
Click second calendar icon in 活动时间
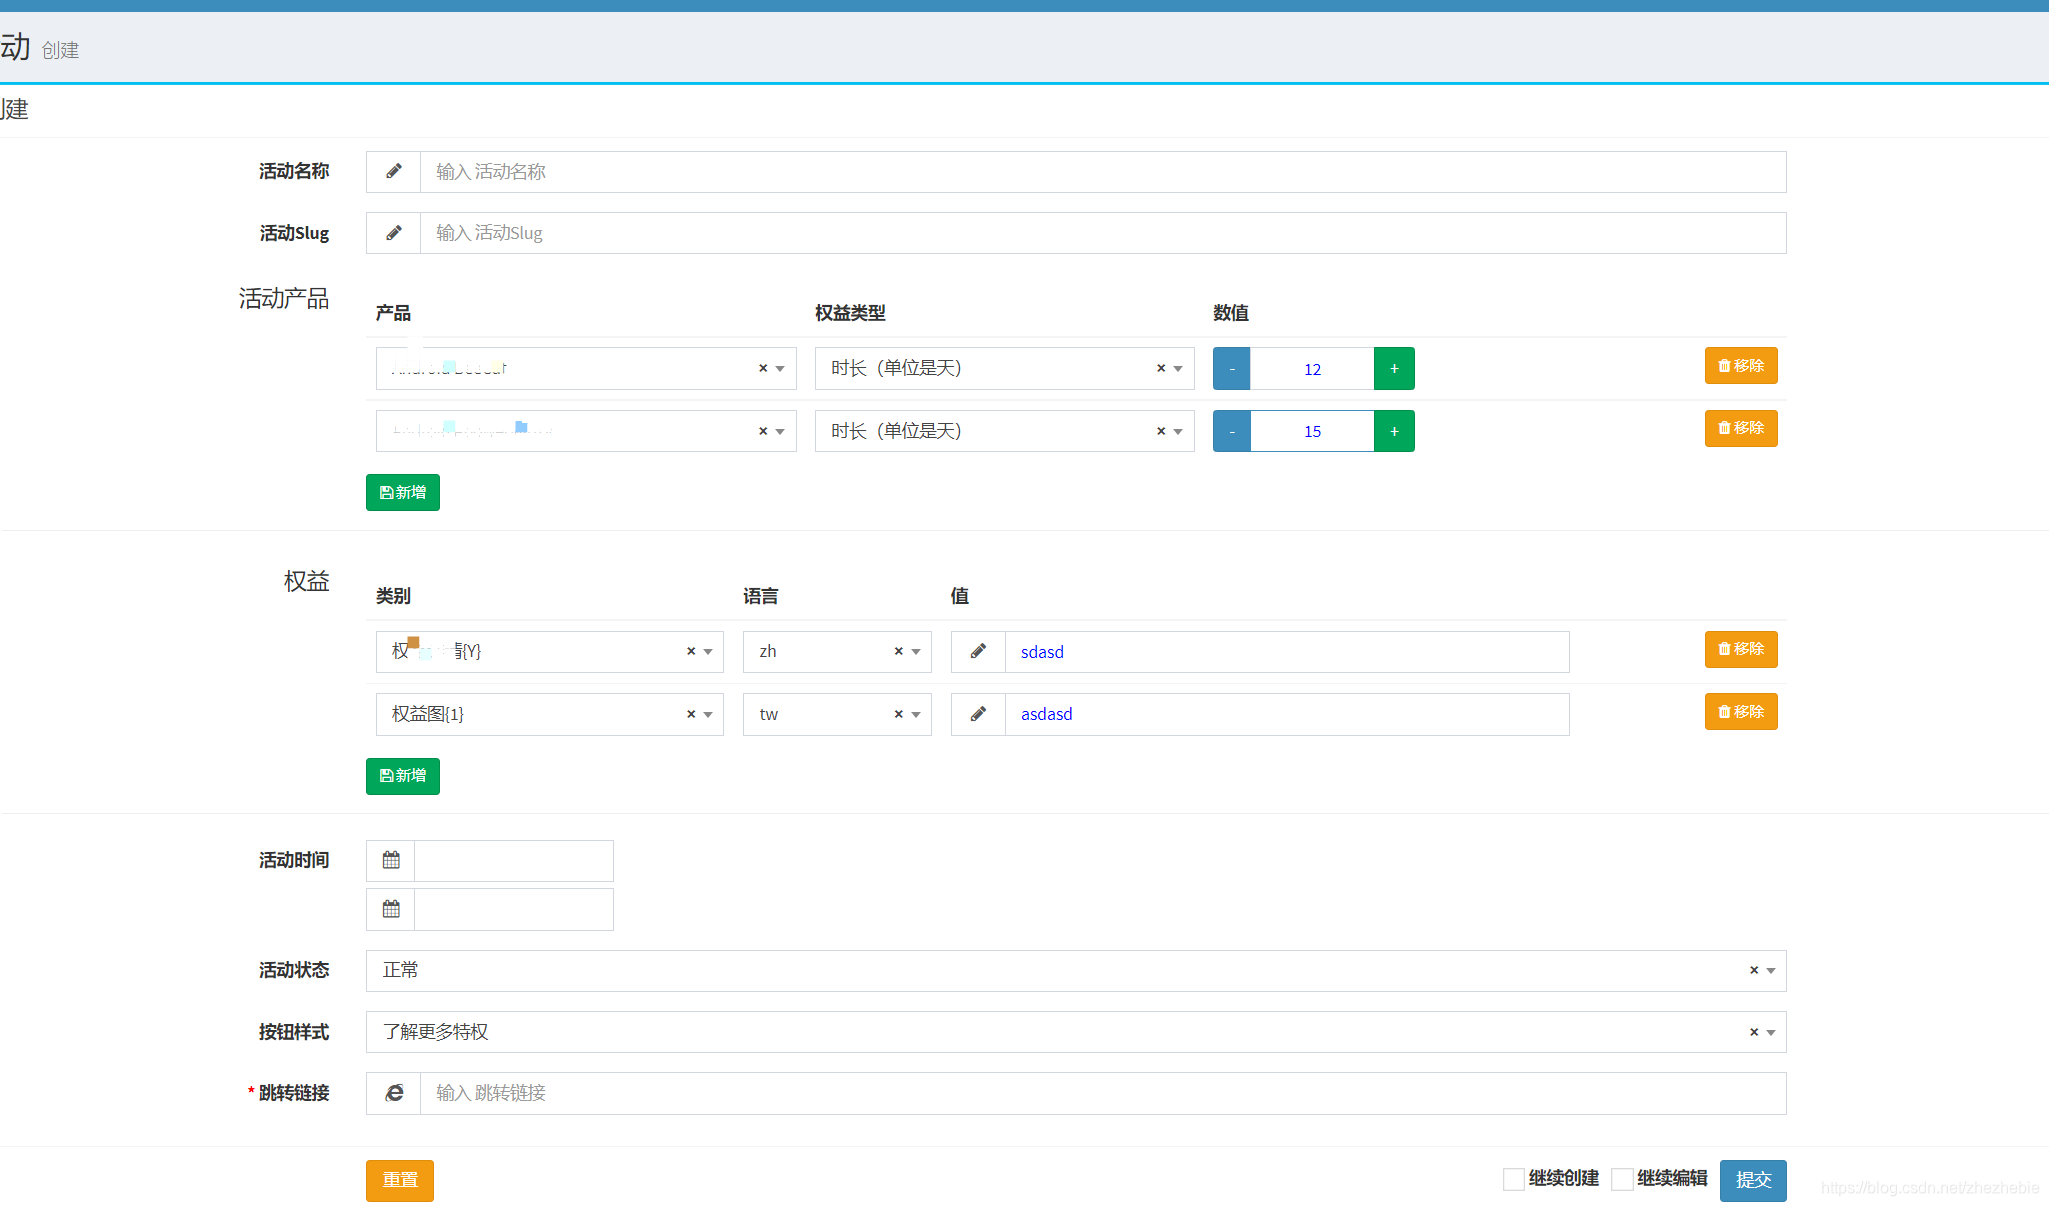tap(391, 909)
